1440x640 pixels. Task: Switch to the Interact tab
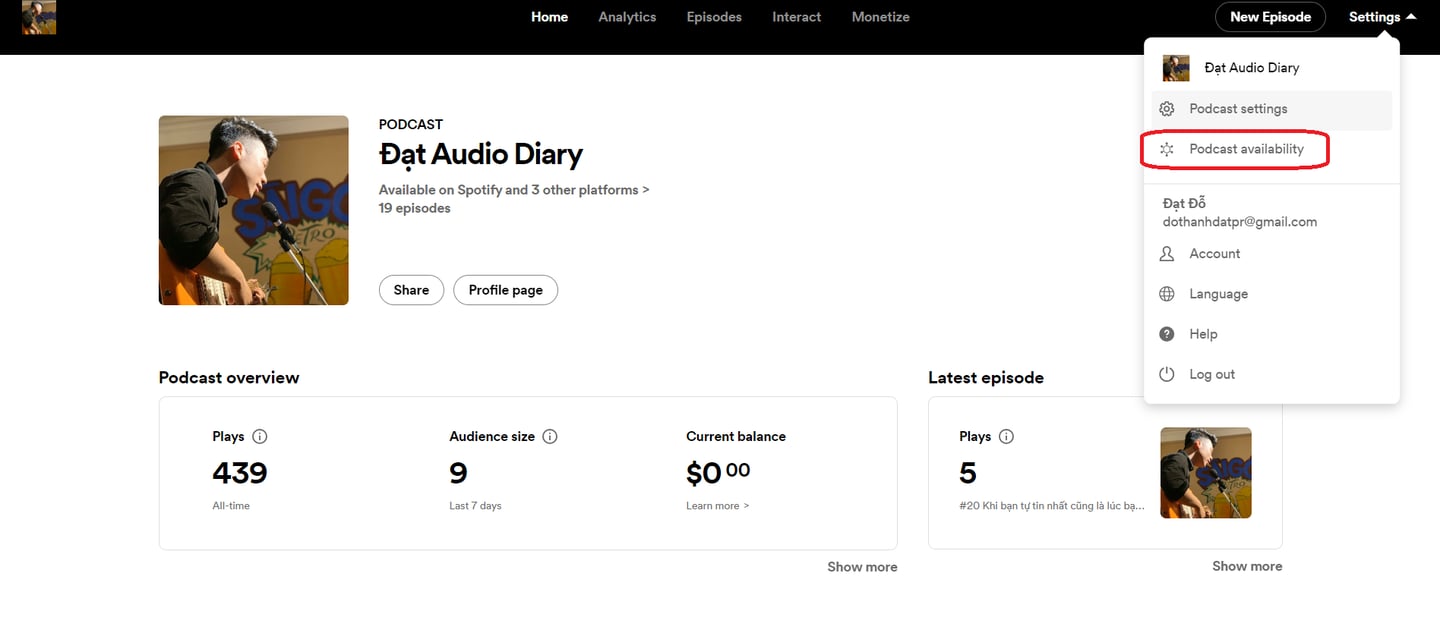pos(796,17)
